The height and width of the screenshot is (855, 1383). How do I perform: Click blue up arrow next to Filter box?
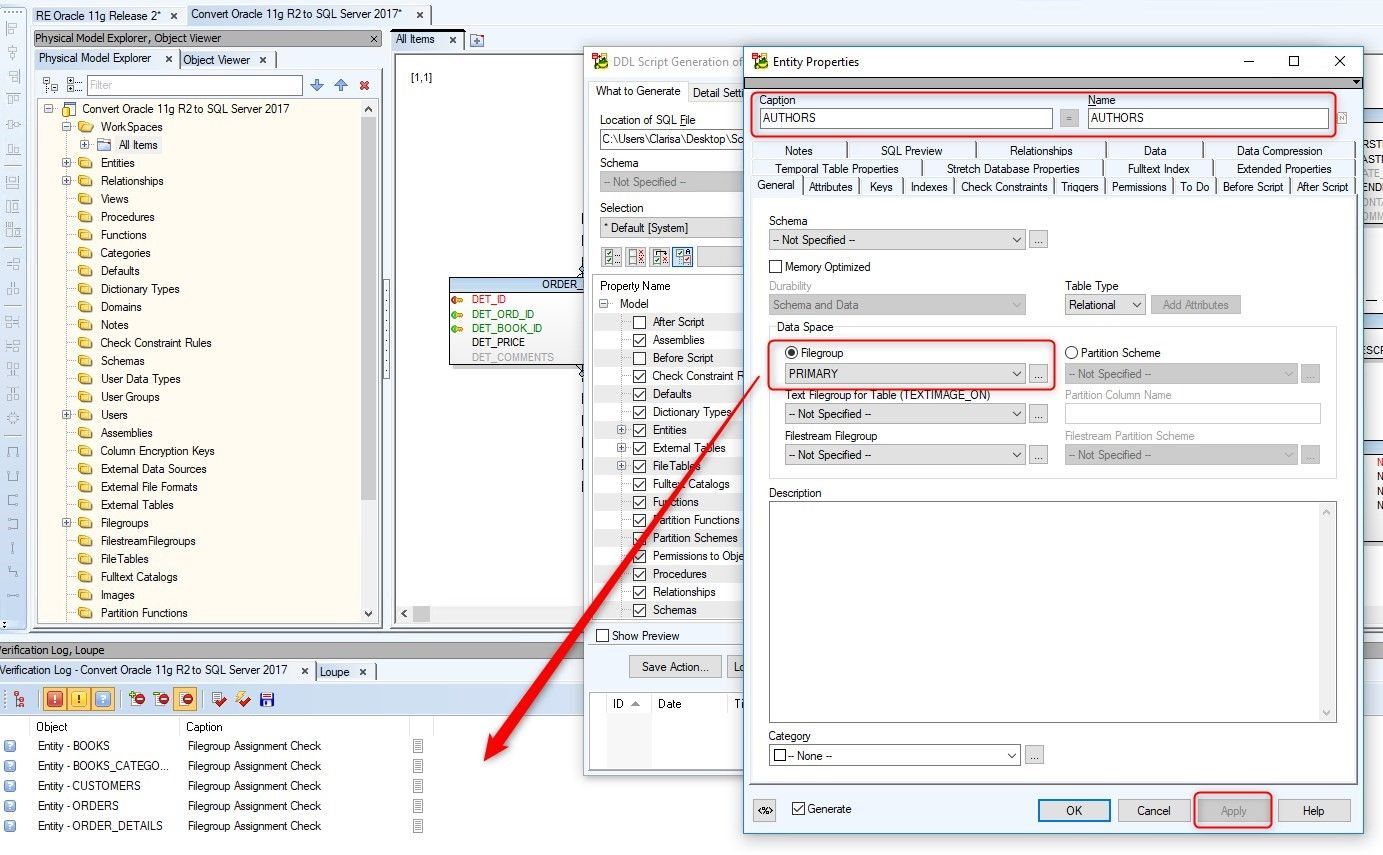click(x=341, y=86)
